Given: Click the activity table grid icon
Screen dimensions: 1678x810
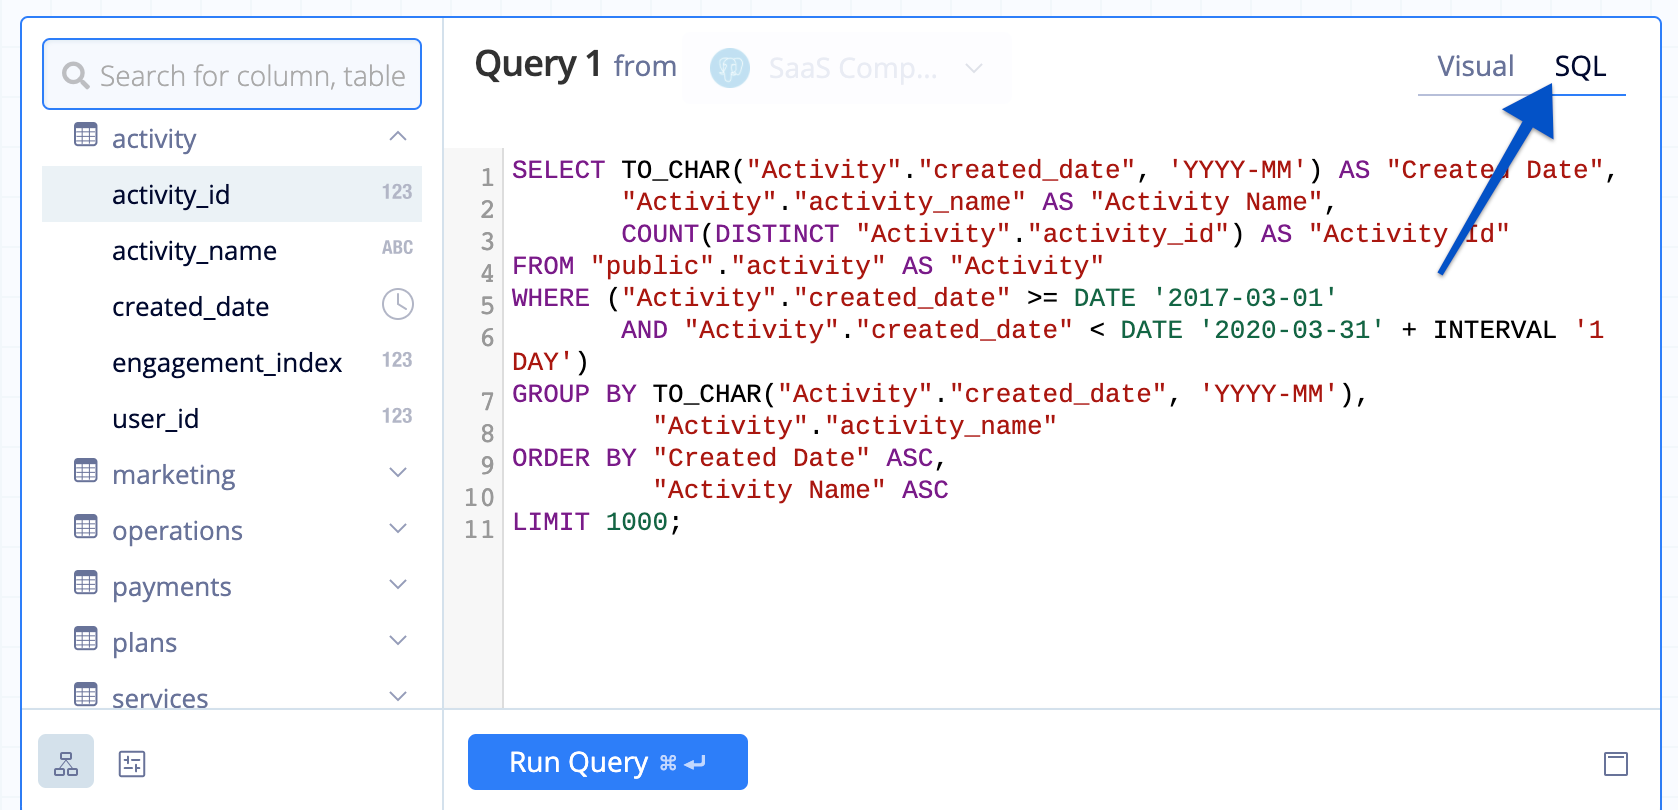Looking at the screenshot, I should [86, 135].
